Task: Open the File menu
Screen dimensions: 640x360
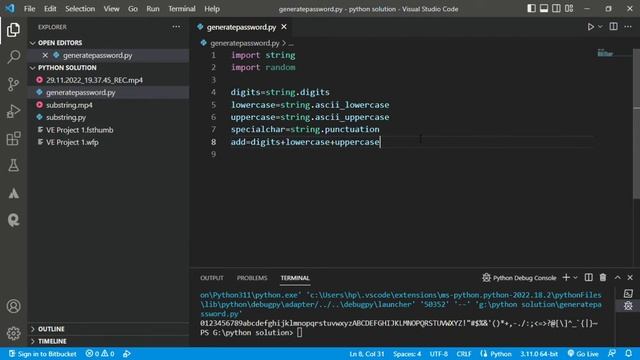Action: (x=29, y=9)
